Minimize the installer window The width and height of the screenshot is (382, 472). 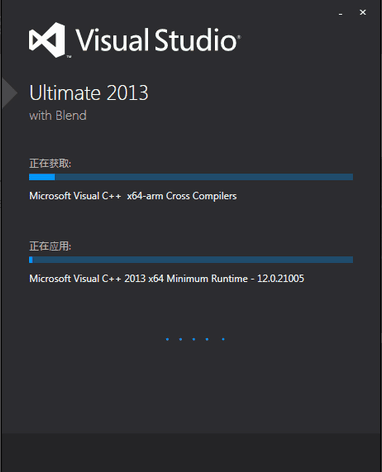340,14
